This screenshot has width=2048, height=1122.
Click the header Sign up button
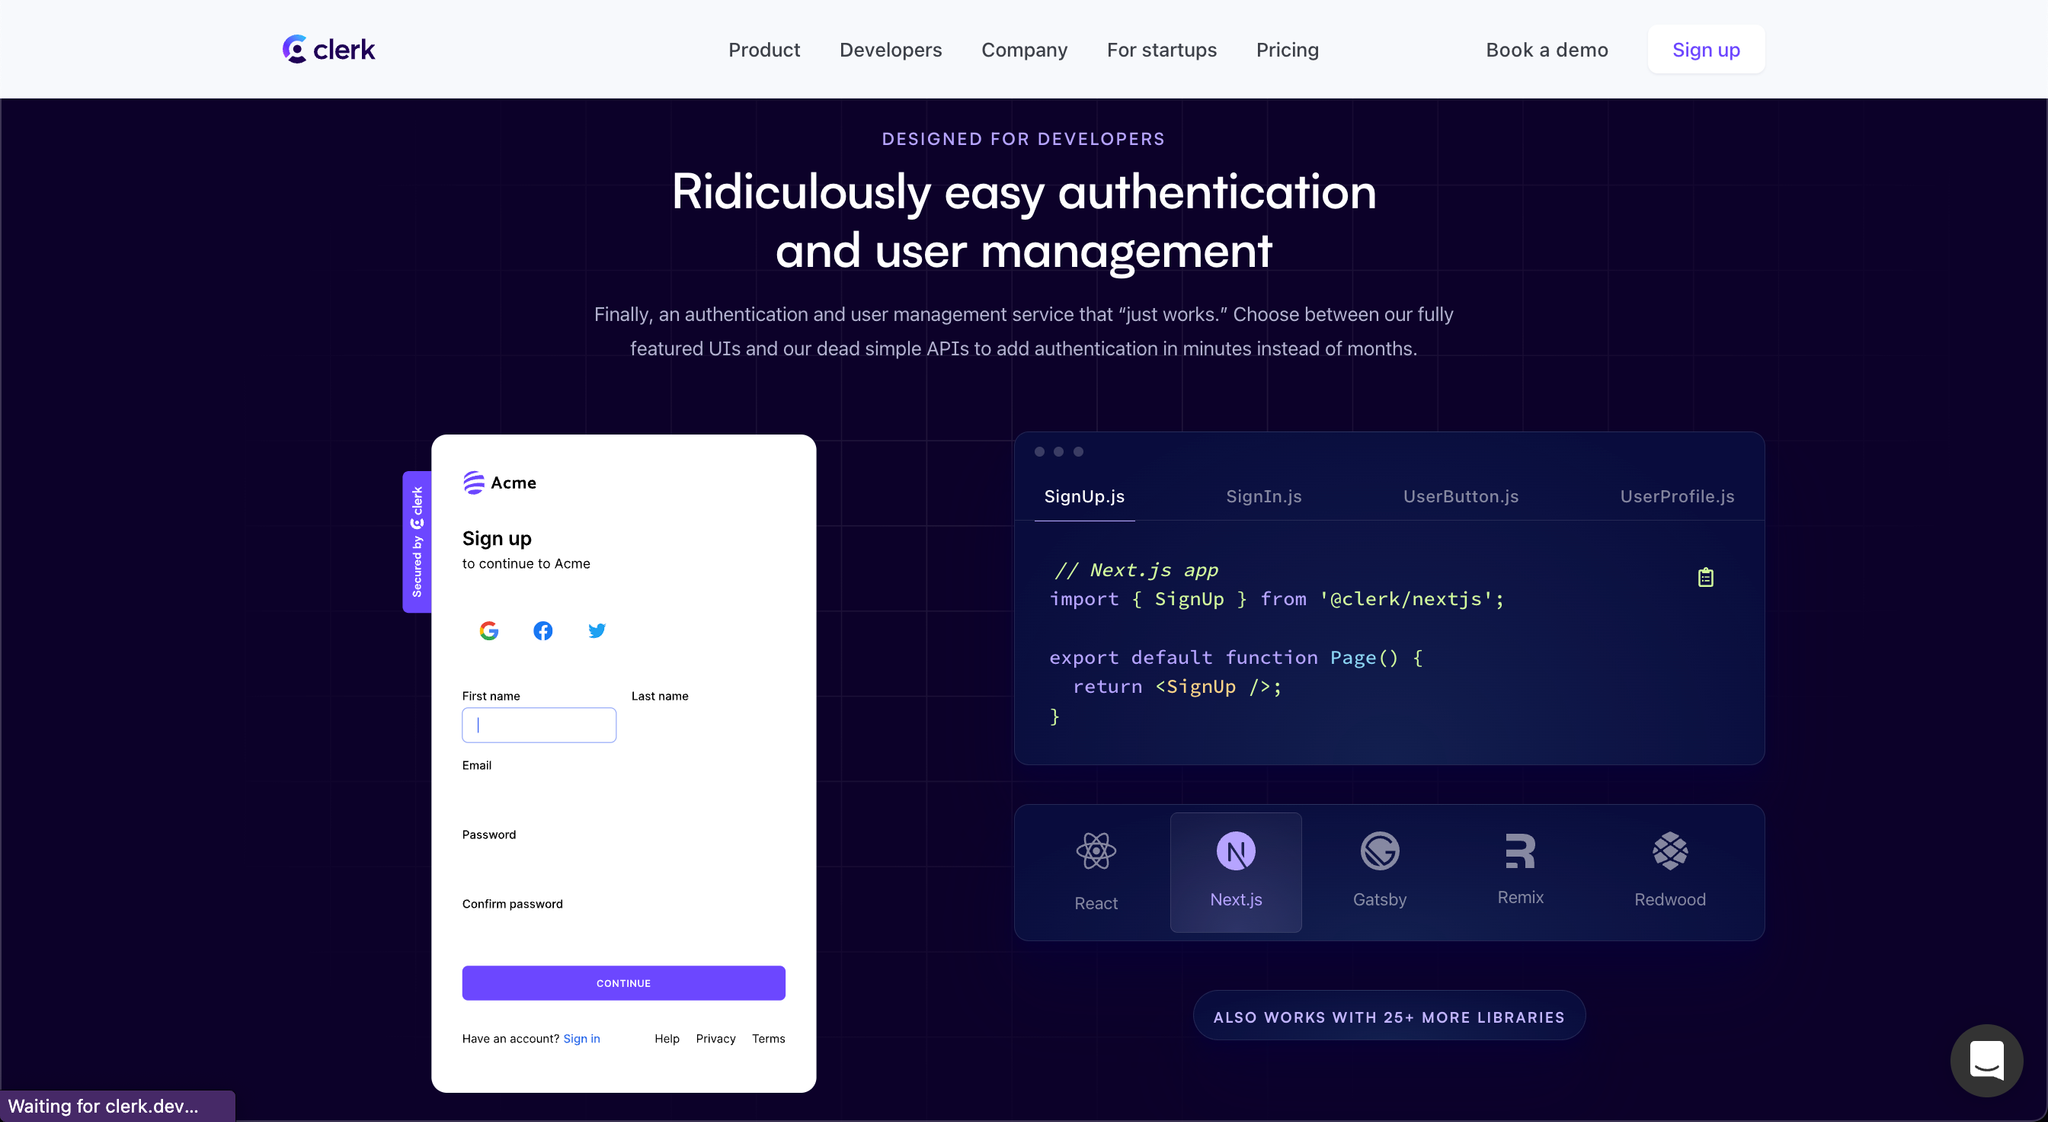tap(1706, 50)
